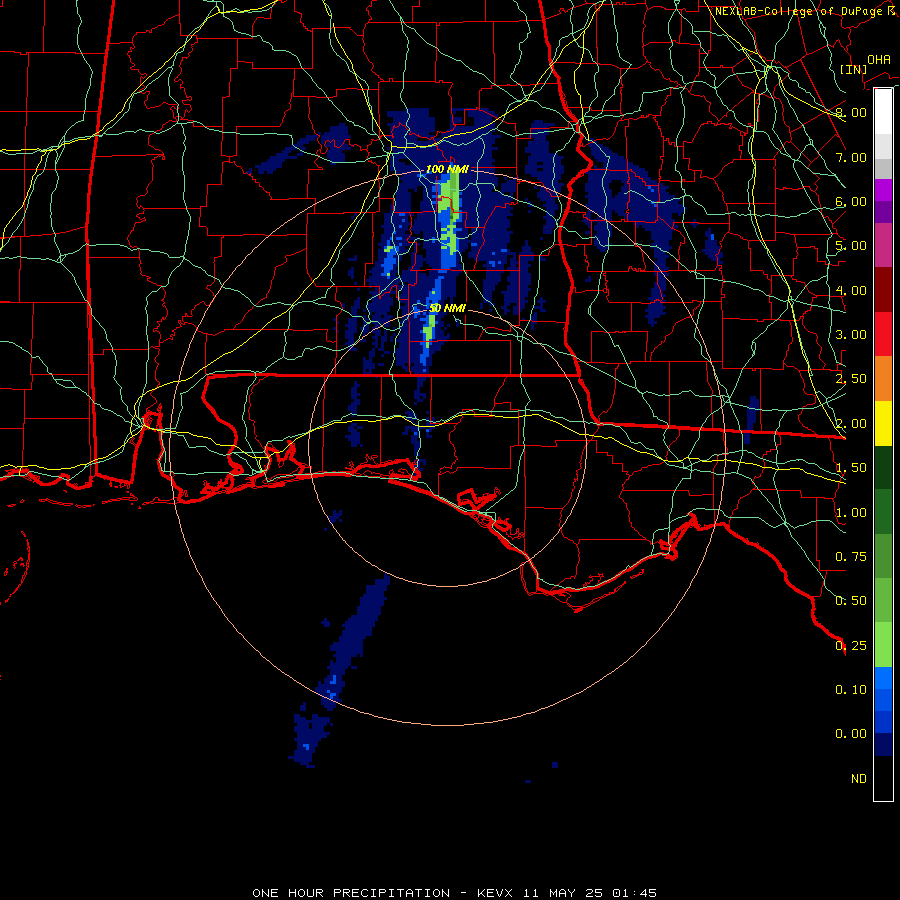900x900 pixels.
Task: Click the 7.00 legend value
Action: click(x=851, y=157)
